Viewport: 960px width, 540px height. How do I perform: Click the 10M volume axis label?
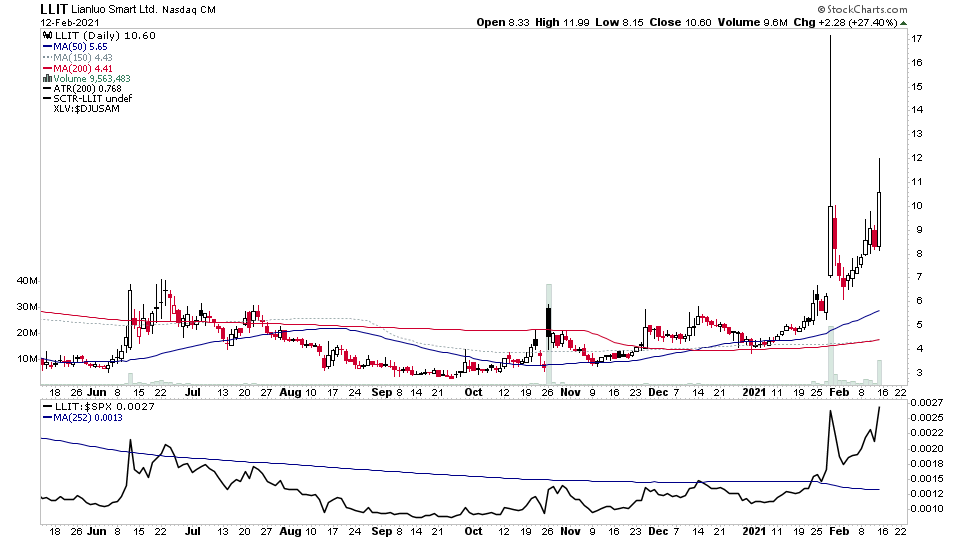click(x=28, y=359)
